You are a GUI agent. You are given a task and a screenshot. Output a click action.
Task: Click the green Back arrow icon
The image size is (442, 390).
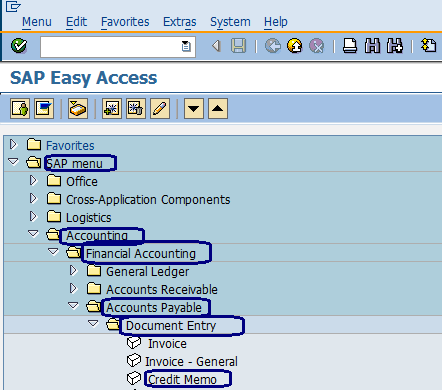tap(273, 46)
